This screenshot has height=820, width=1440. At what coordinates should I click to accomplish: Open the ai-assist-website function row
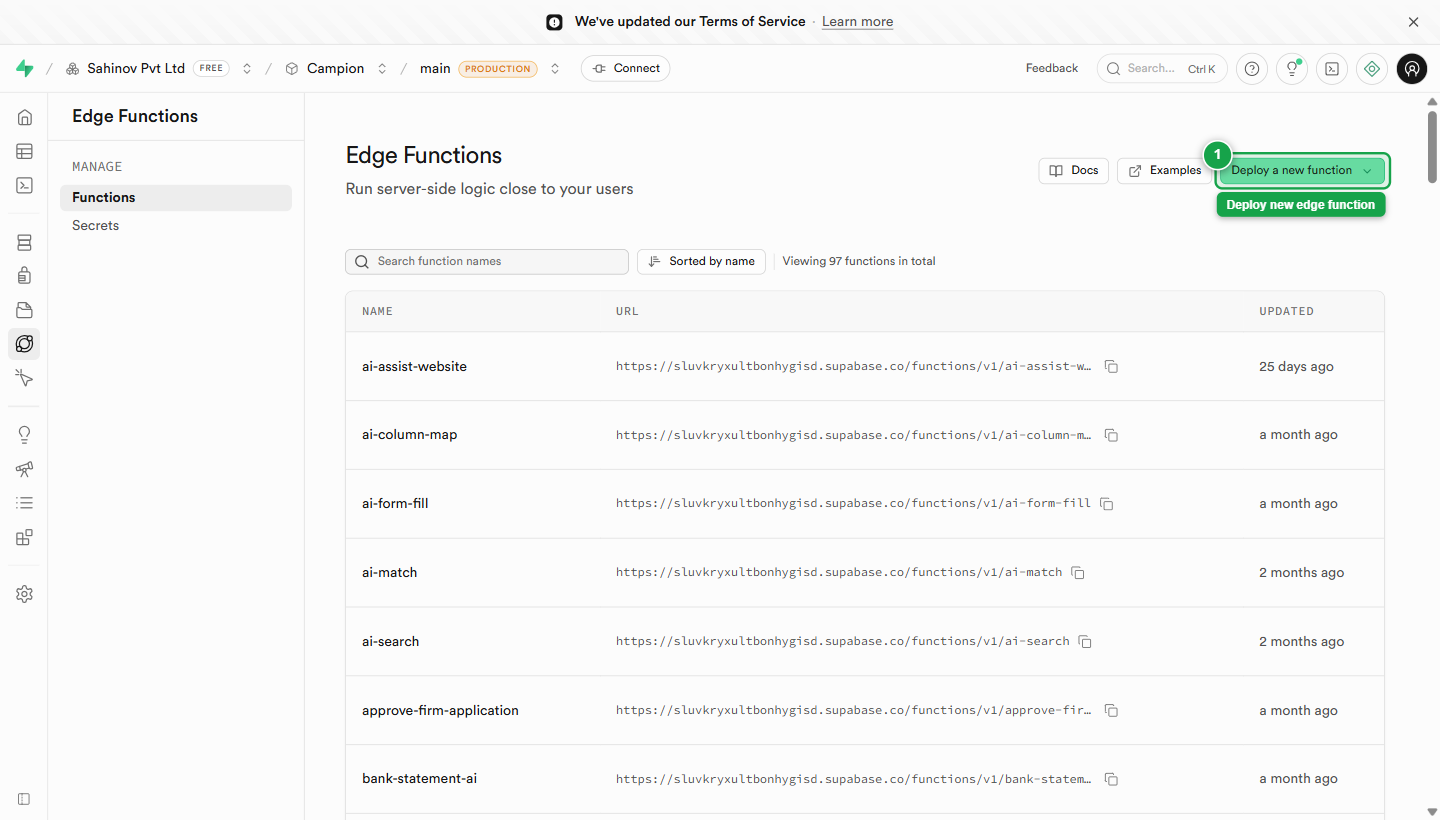[x=865, y=367]
